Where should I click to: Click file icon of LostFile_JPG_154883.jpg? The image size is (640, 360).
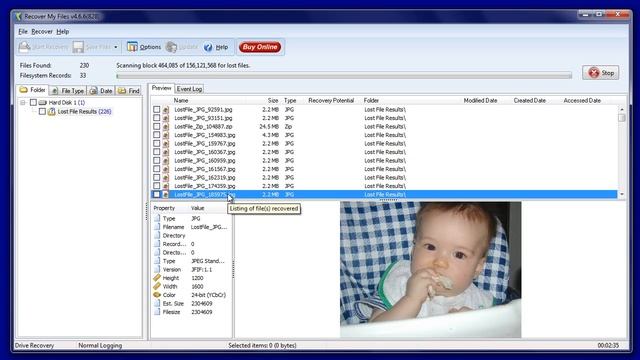(166, 135)
